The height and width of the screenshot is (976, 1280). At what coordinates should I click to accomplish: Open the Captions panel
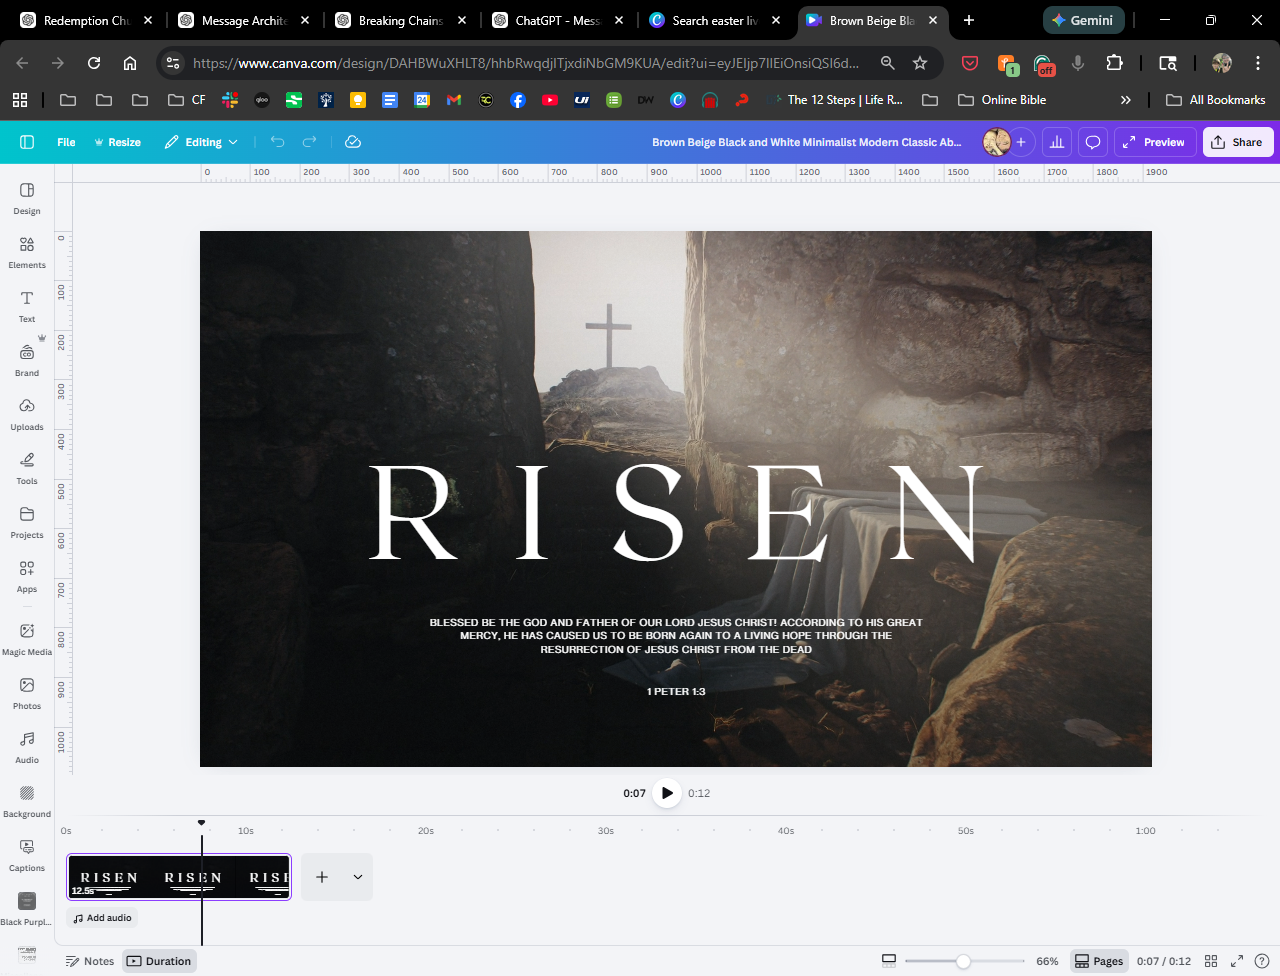[27, 854]
